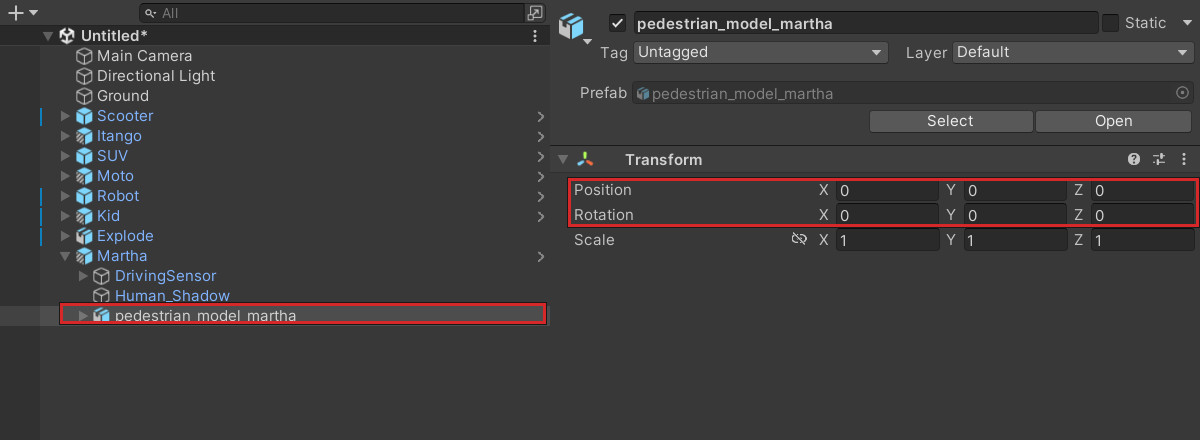Expand the Explode prefab foldout
1200x440 pixels.
click(x=66, y=236)
